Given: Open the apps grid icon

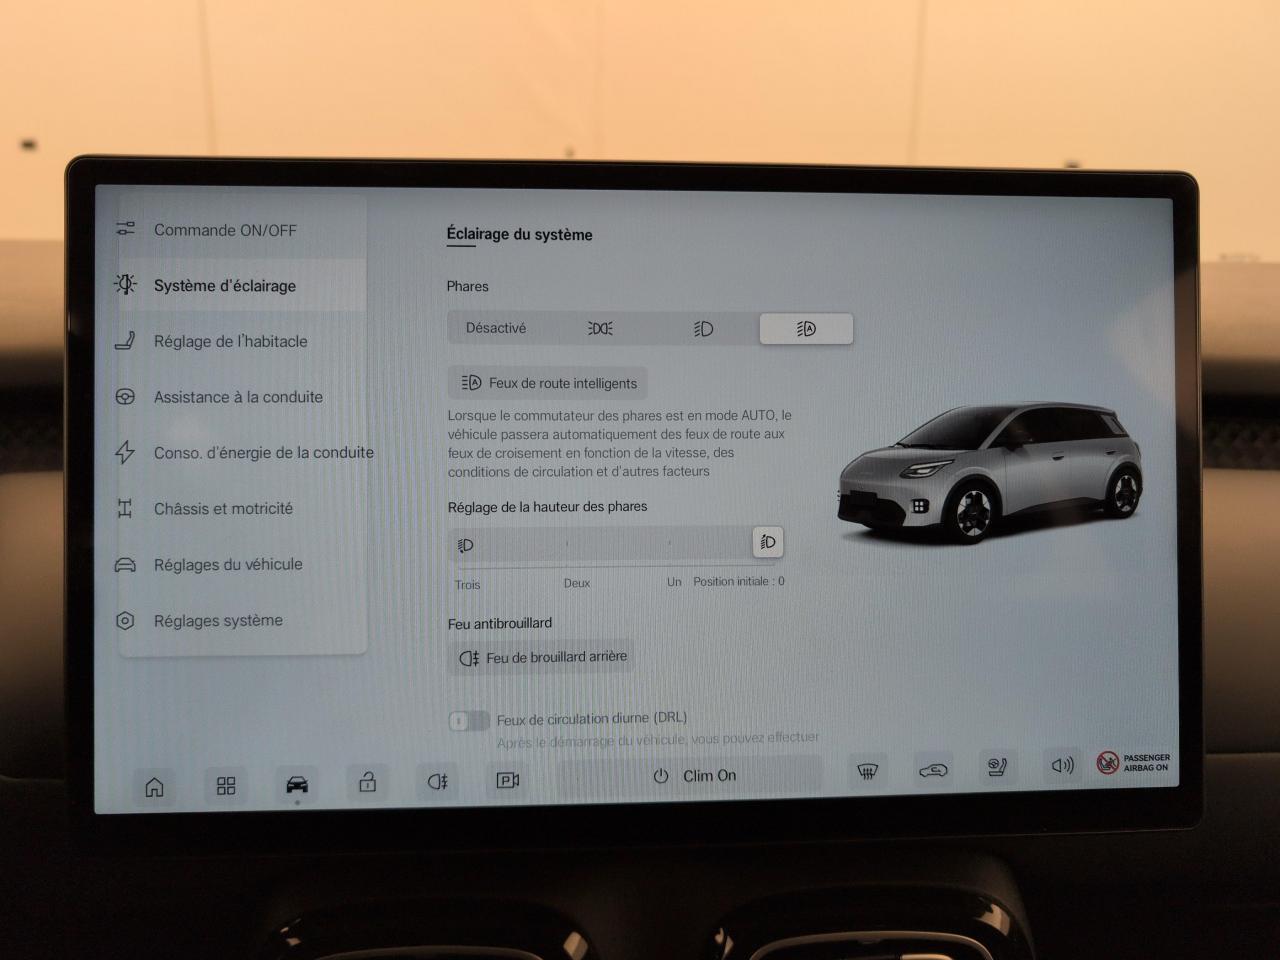Looking at the screenshot, I should 226,785.
